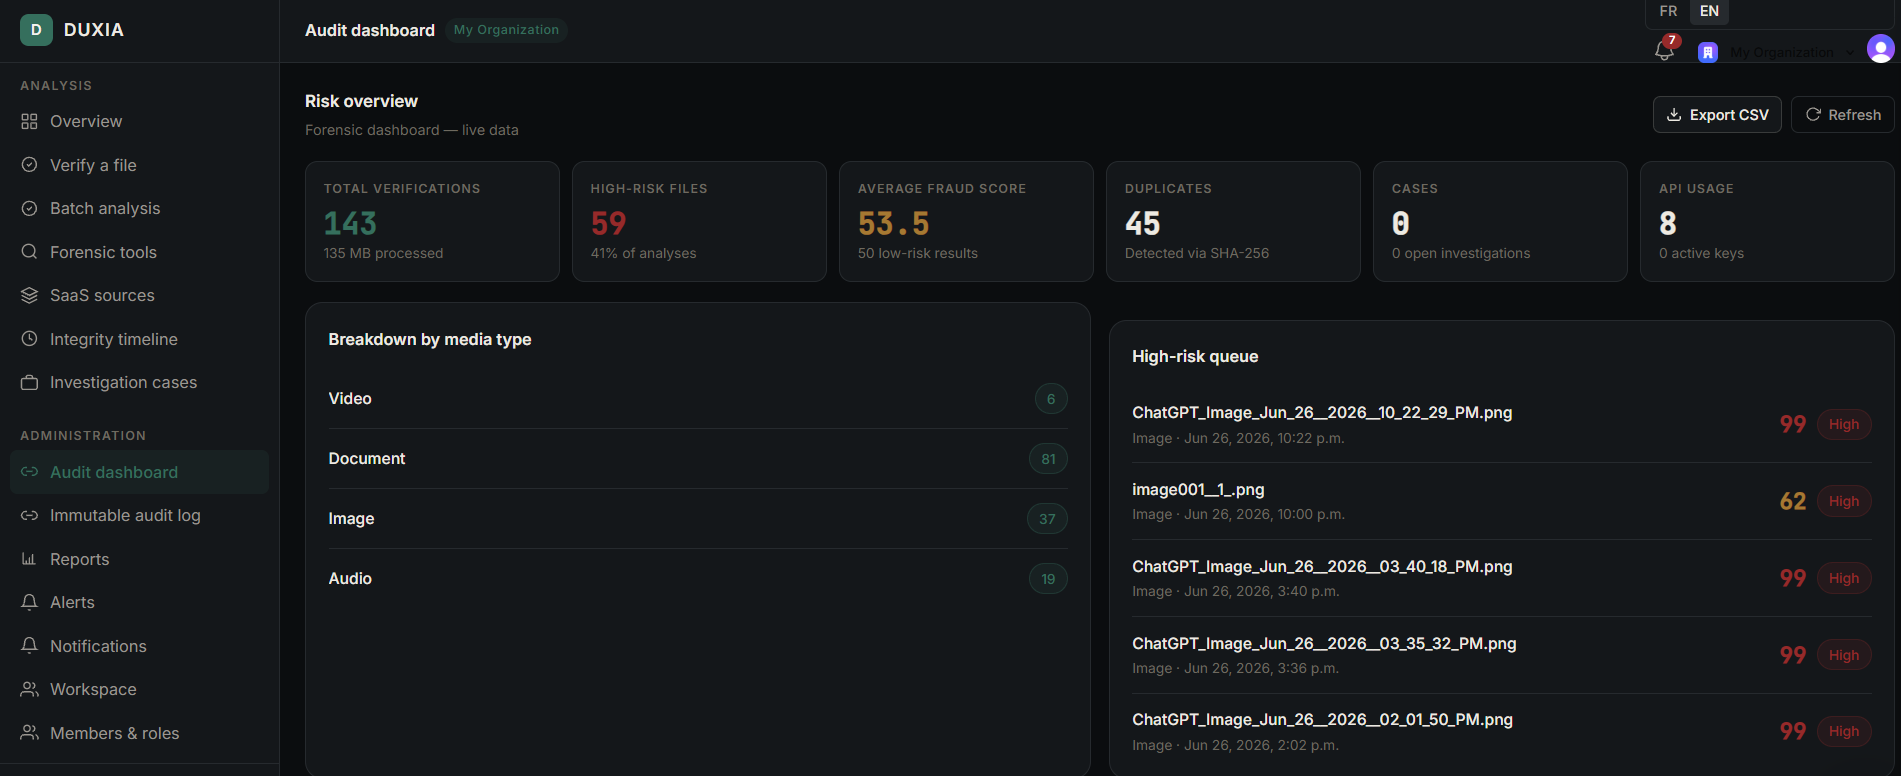1901x776 pixels.
Task: Click the Verify a file checkmark icon
Action: [x=29, y=165]
